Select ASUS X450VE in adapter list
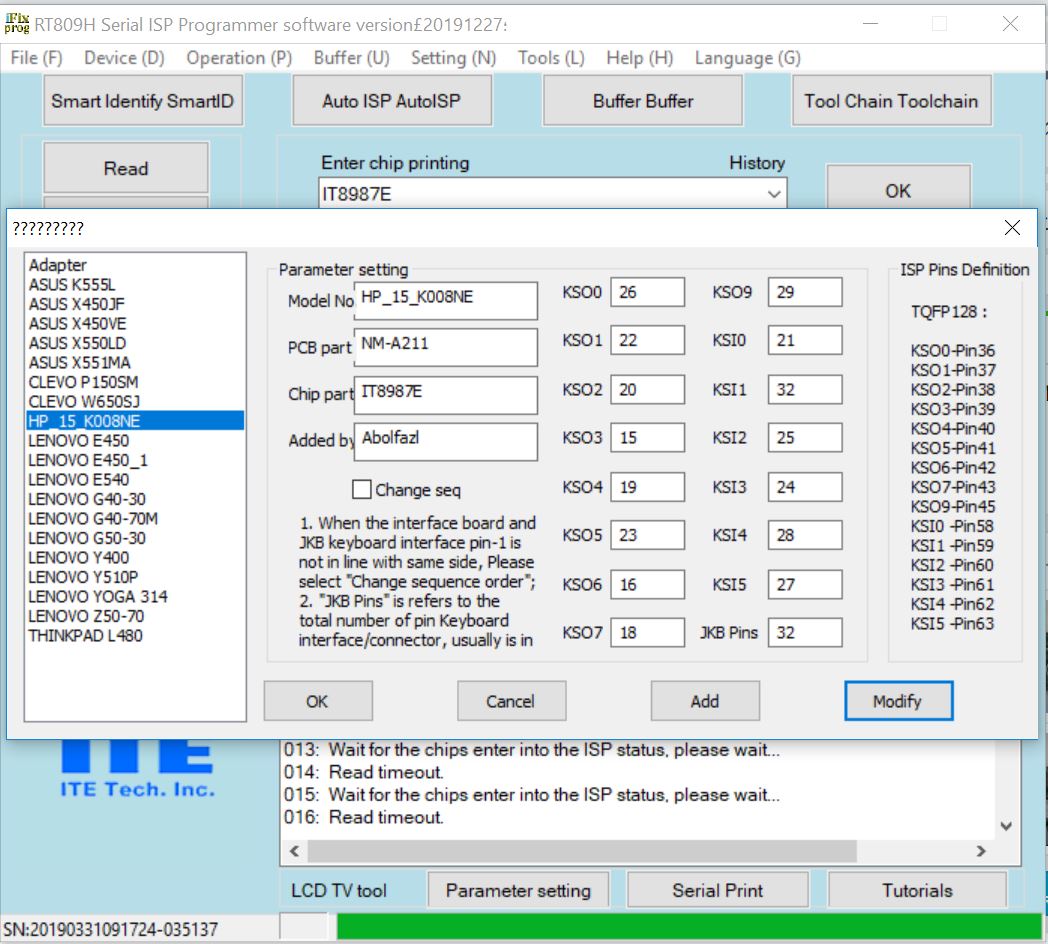Viewport: 1048px width, 944px height. point(135,324)
